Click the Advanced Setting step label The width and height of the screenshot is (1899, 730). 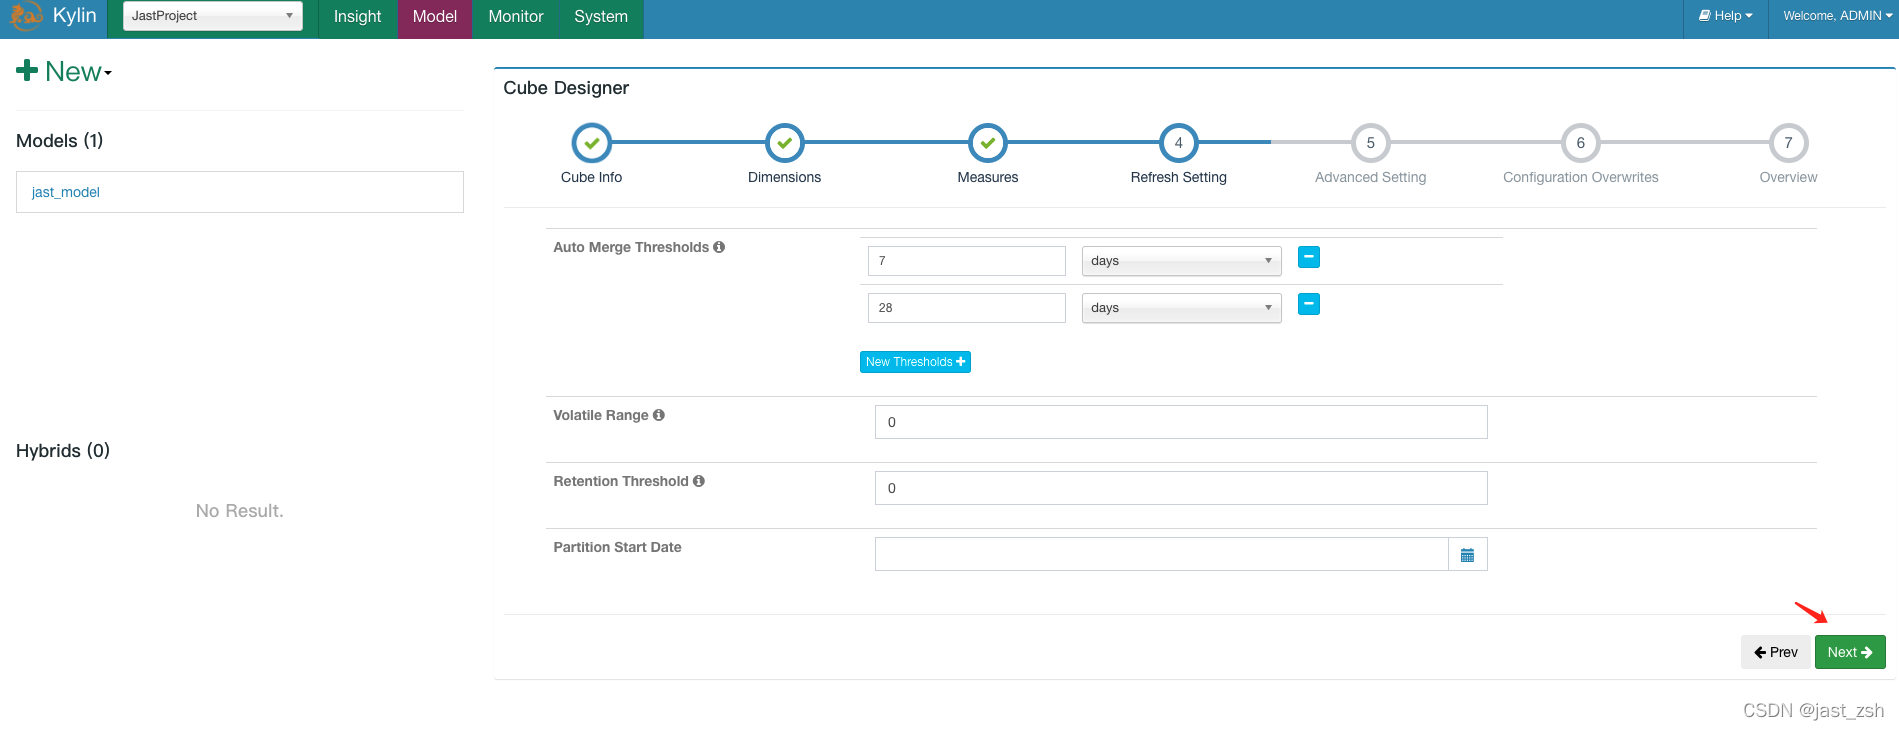pos(1371,177)
